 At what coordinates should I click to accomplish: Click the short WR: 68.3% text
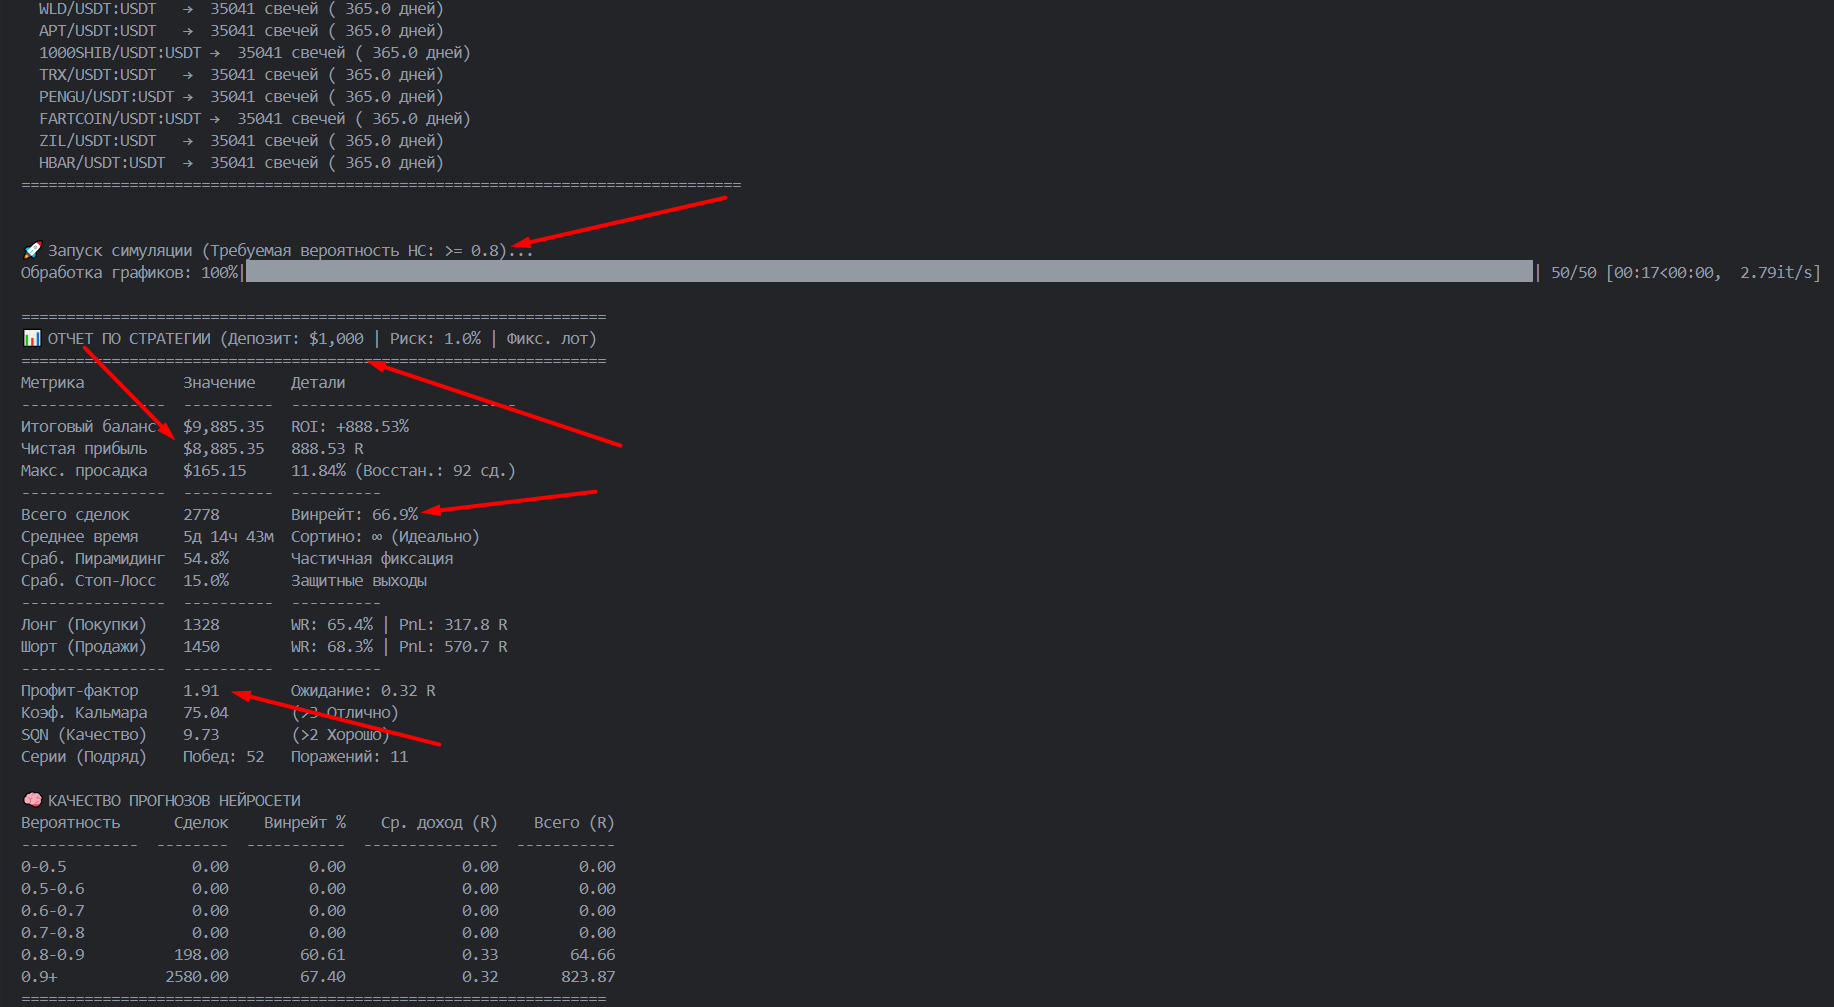(x=332, y=647)
